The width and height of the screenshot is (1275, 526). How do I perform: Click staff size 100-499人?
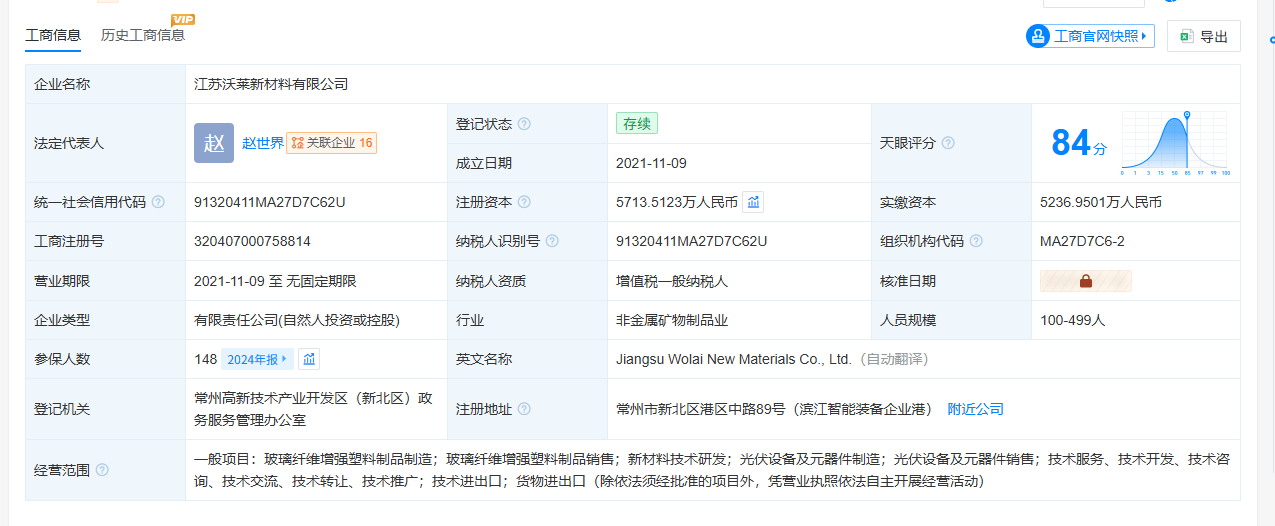[x=1073, y=320]
